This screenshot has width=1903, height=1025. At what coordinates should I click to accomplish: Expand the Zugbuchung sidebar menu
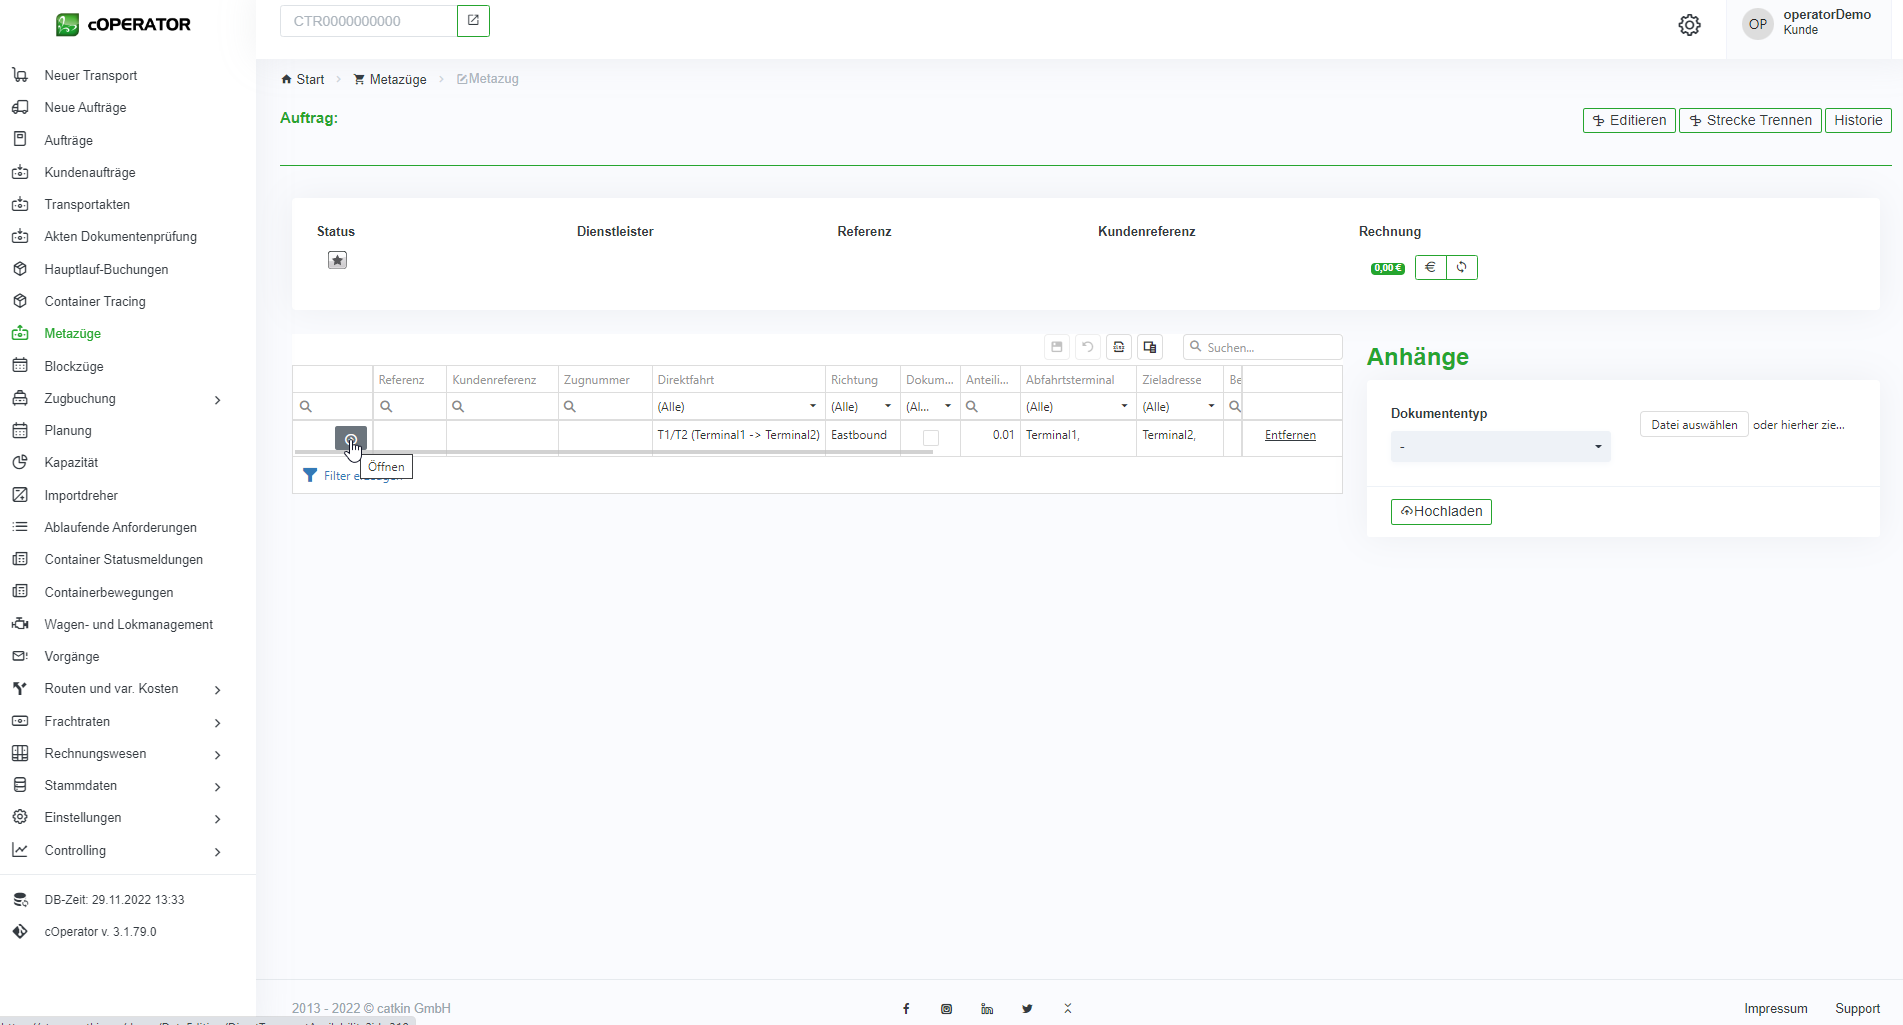217,399
